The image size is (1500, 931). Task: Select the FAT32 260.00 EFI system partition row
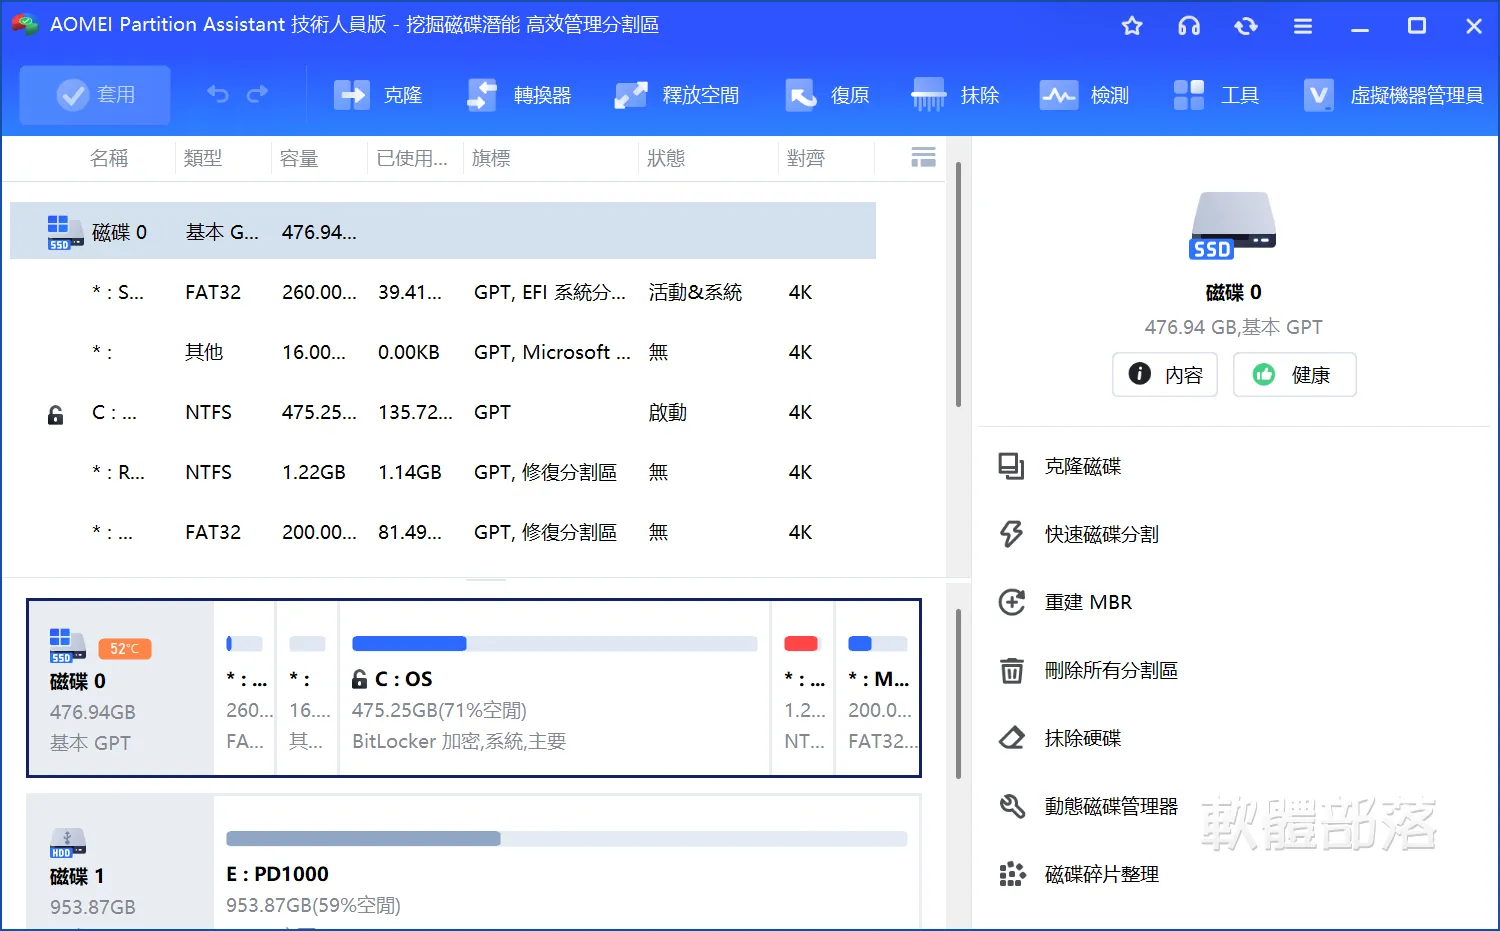tap(443, 292)
